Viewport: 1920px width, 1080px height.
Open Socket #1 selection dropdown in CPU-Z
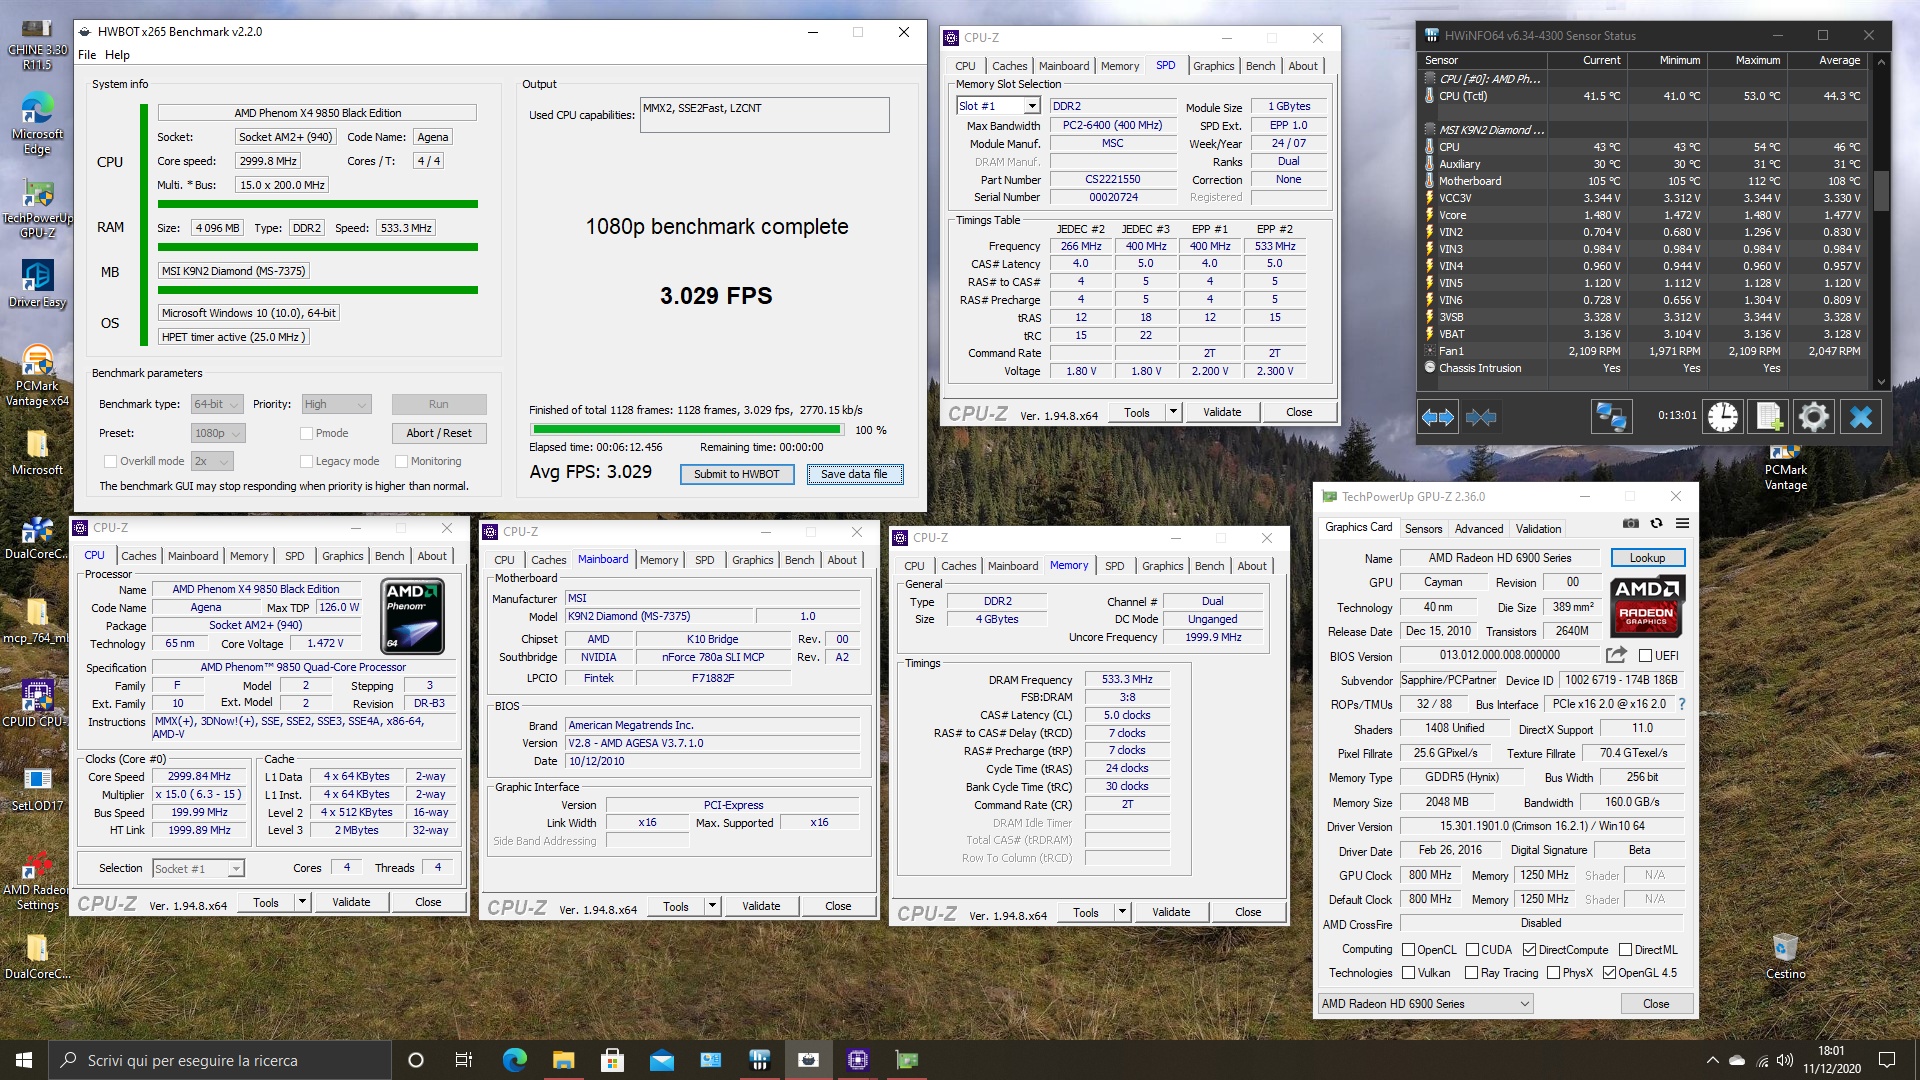pos(197,868)
